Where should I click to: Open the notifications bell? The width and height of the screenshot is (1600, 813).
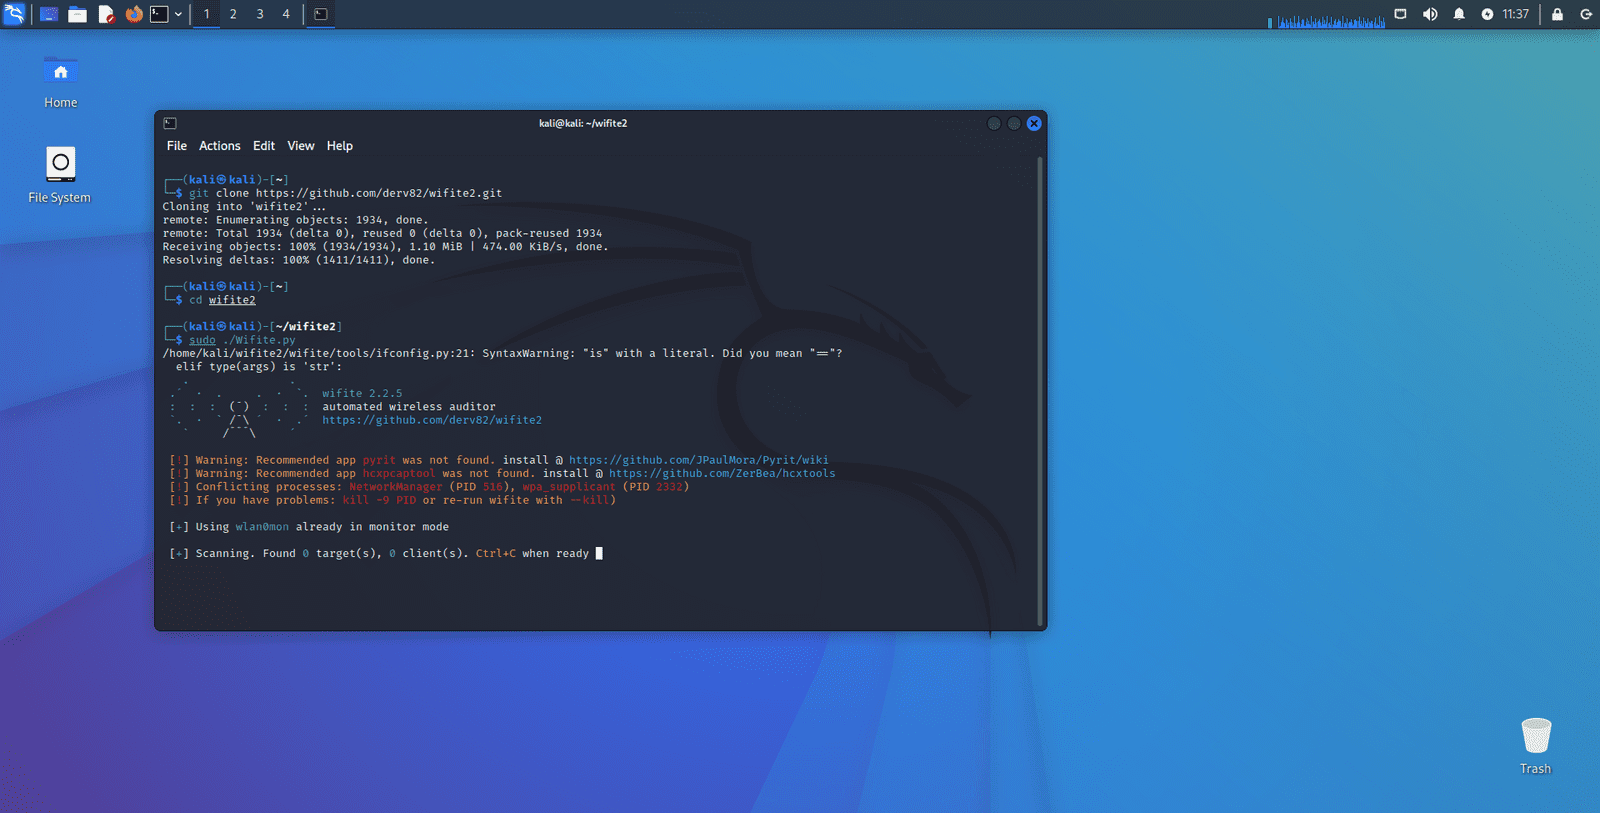pyautogui.click(x=1459, y=14)
